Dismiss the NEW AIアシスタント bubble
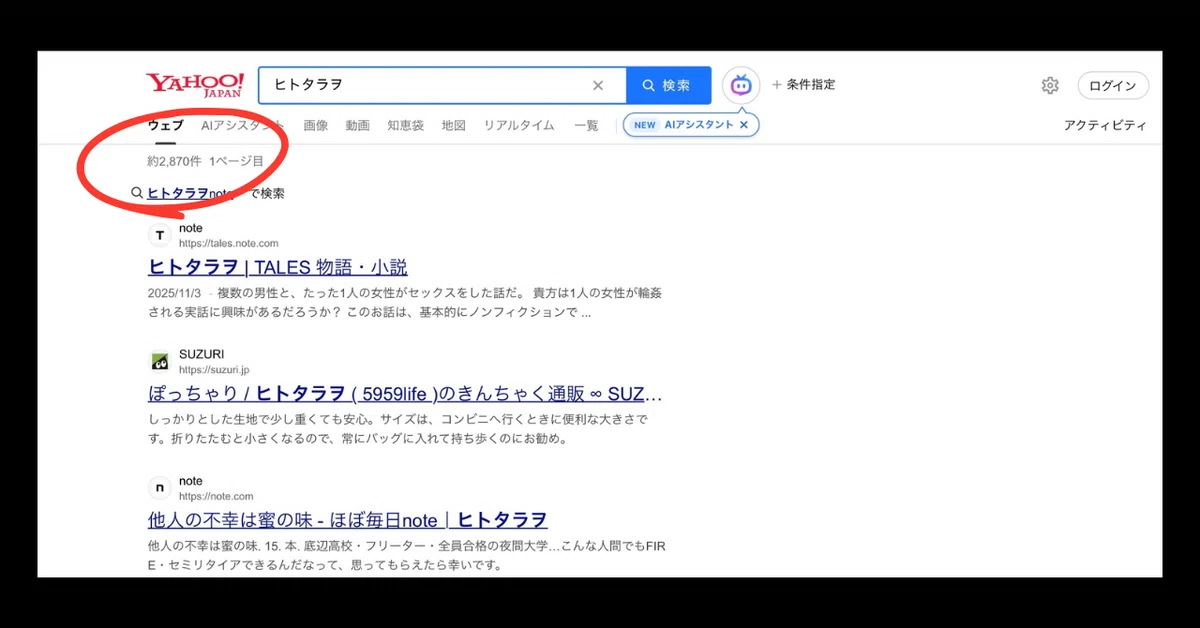Viewport: 1200px width, 628px height. [744, 125]
